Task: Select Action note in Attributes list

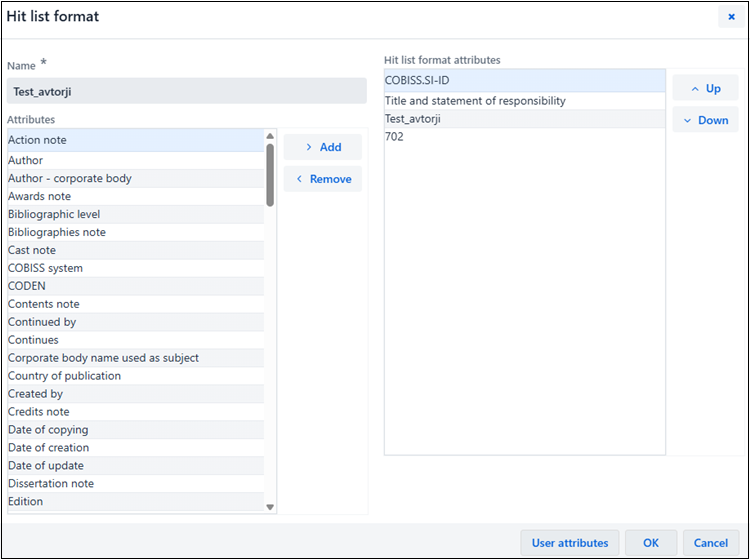Action: 136,140
